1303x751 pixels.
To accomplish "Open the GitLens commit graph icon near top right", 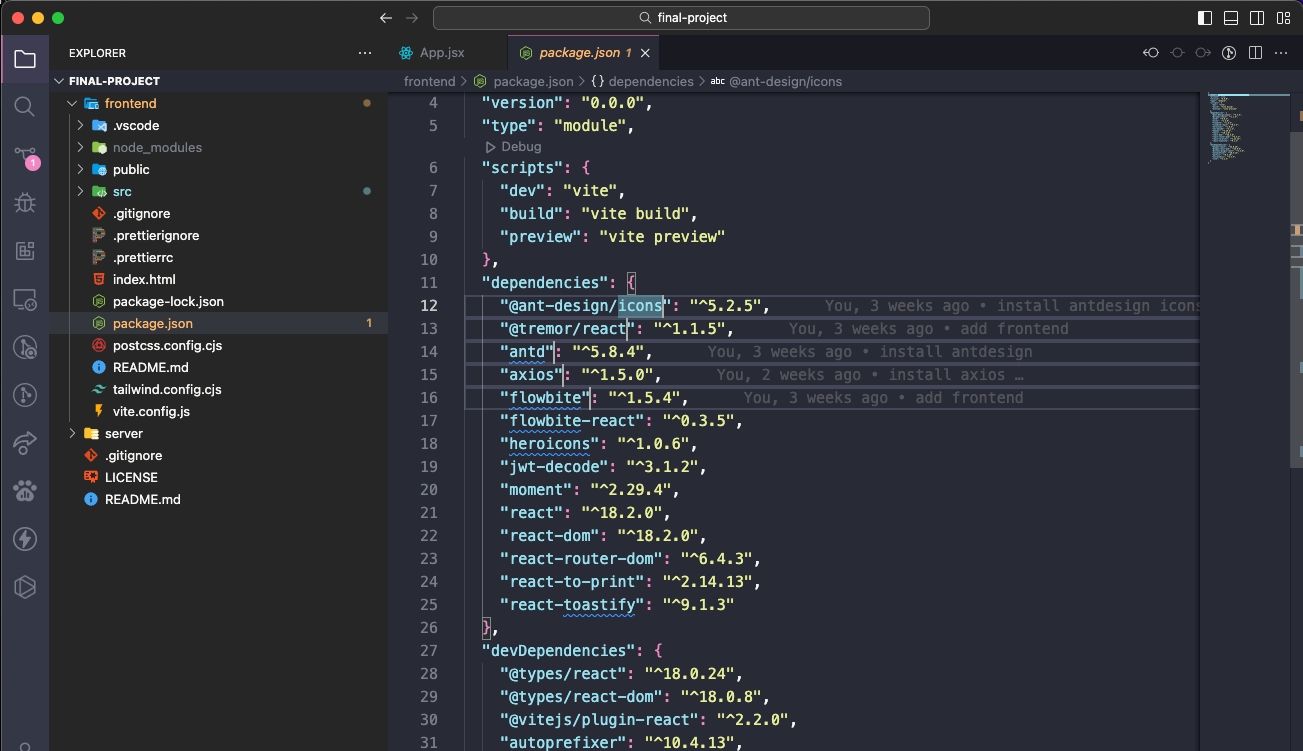I will [x=1228, y=52].
